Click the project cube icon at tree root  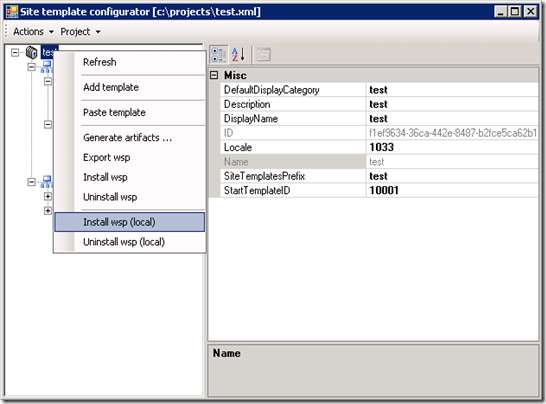(x=31, y=53)
